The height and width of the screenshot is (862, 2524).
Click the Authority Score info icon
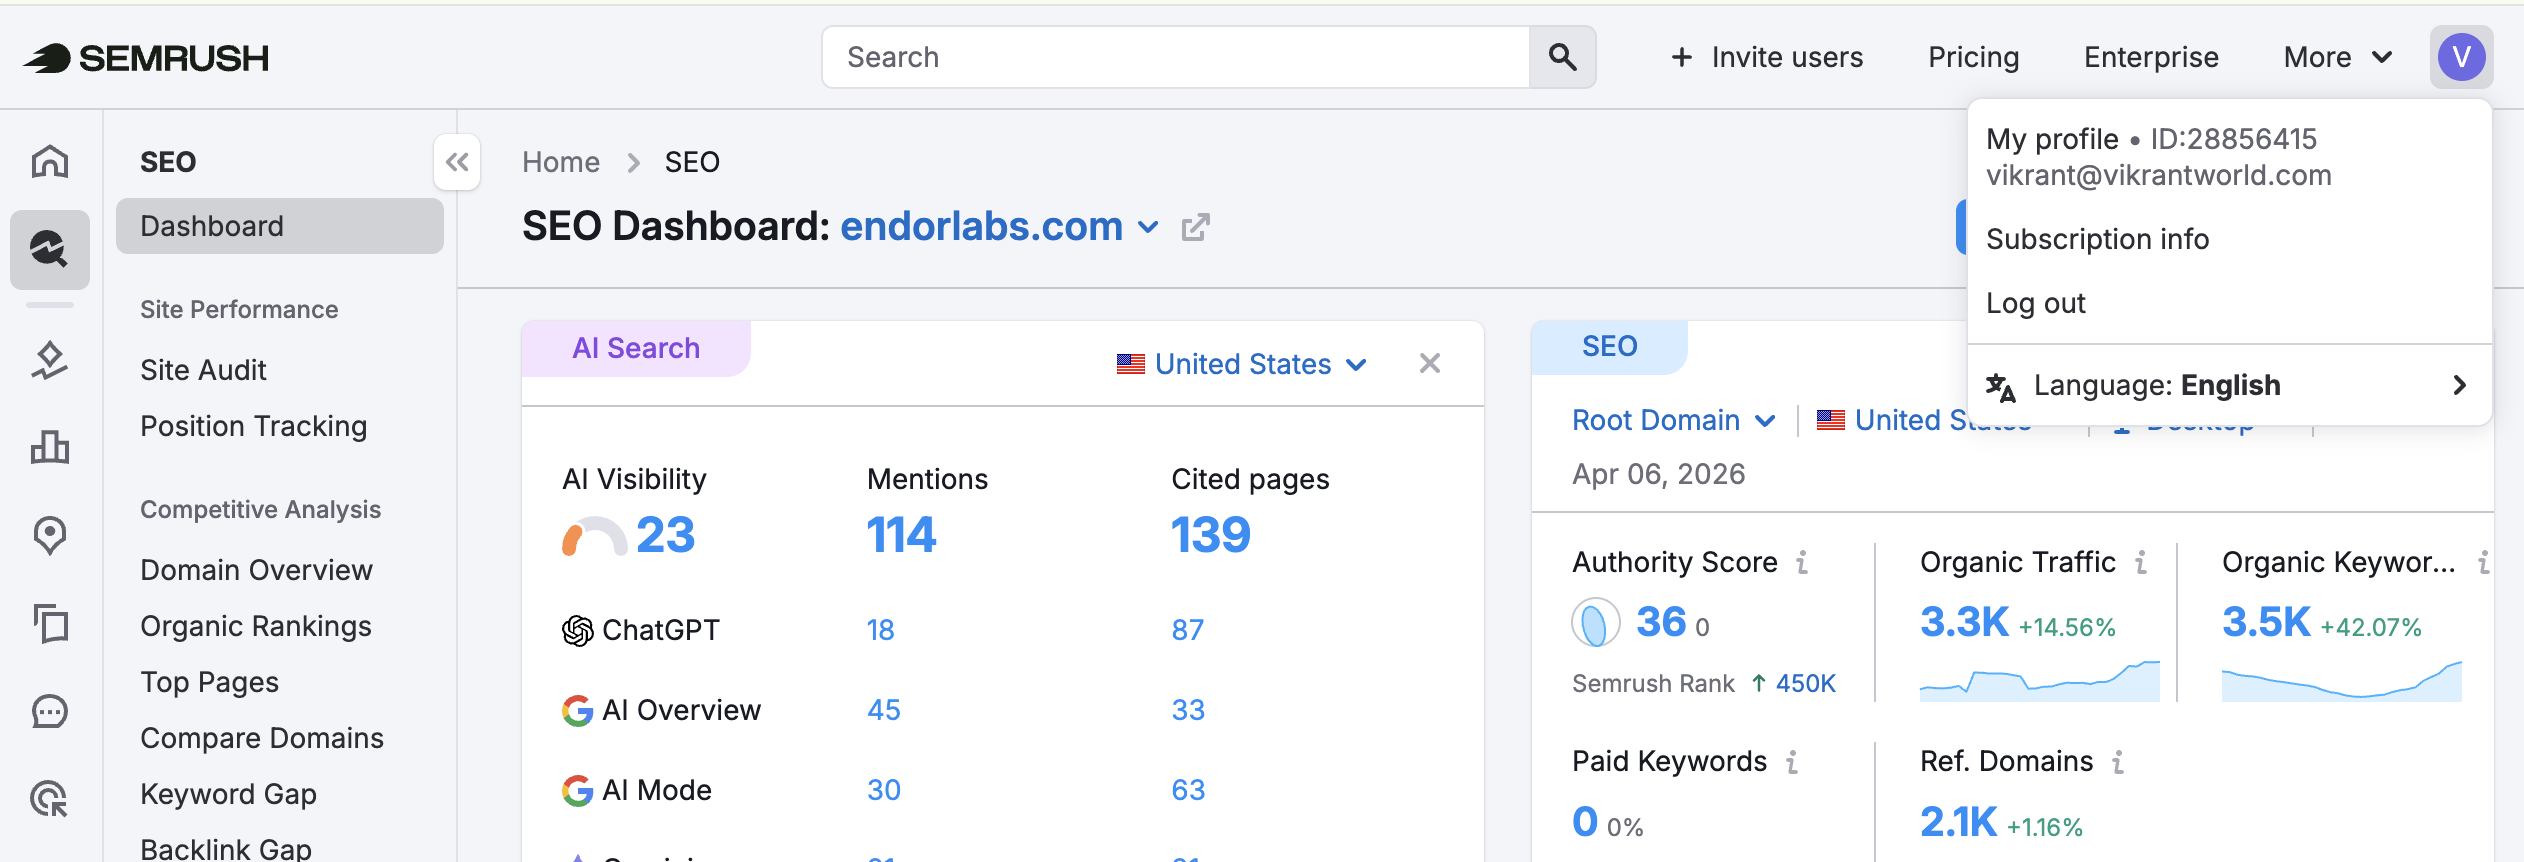(x=1802, y=563)
